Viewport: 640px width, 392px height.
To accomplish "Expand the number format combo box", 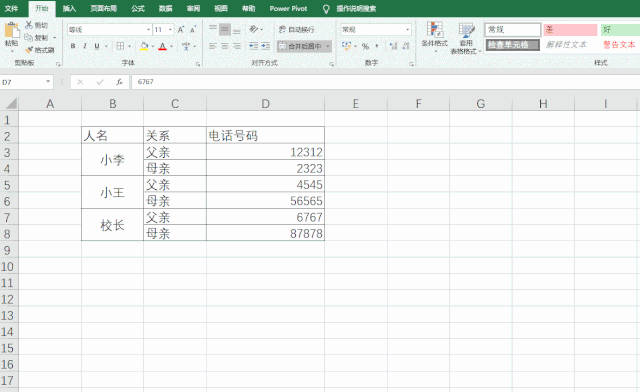I will click(407, 29).
